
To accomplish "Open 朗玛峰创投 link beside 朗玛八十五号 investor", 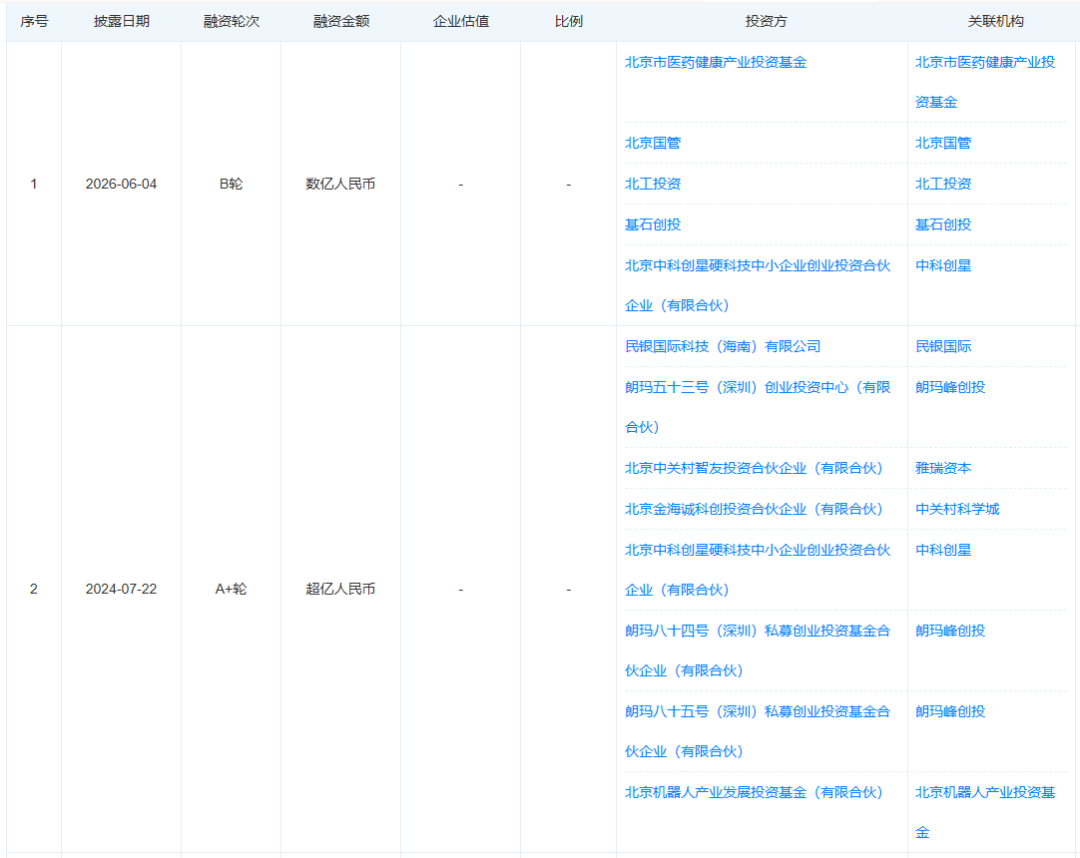I will pos(950,711).
